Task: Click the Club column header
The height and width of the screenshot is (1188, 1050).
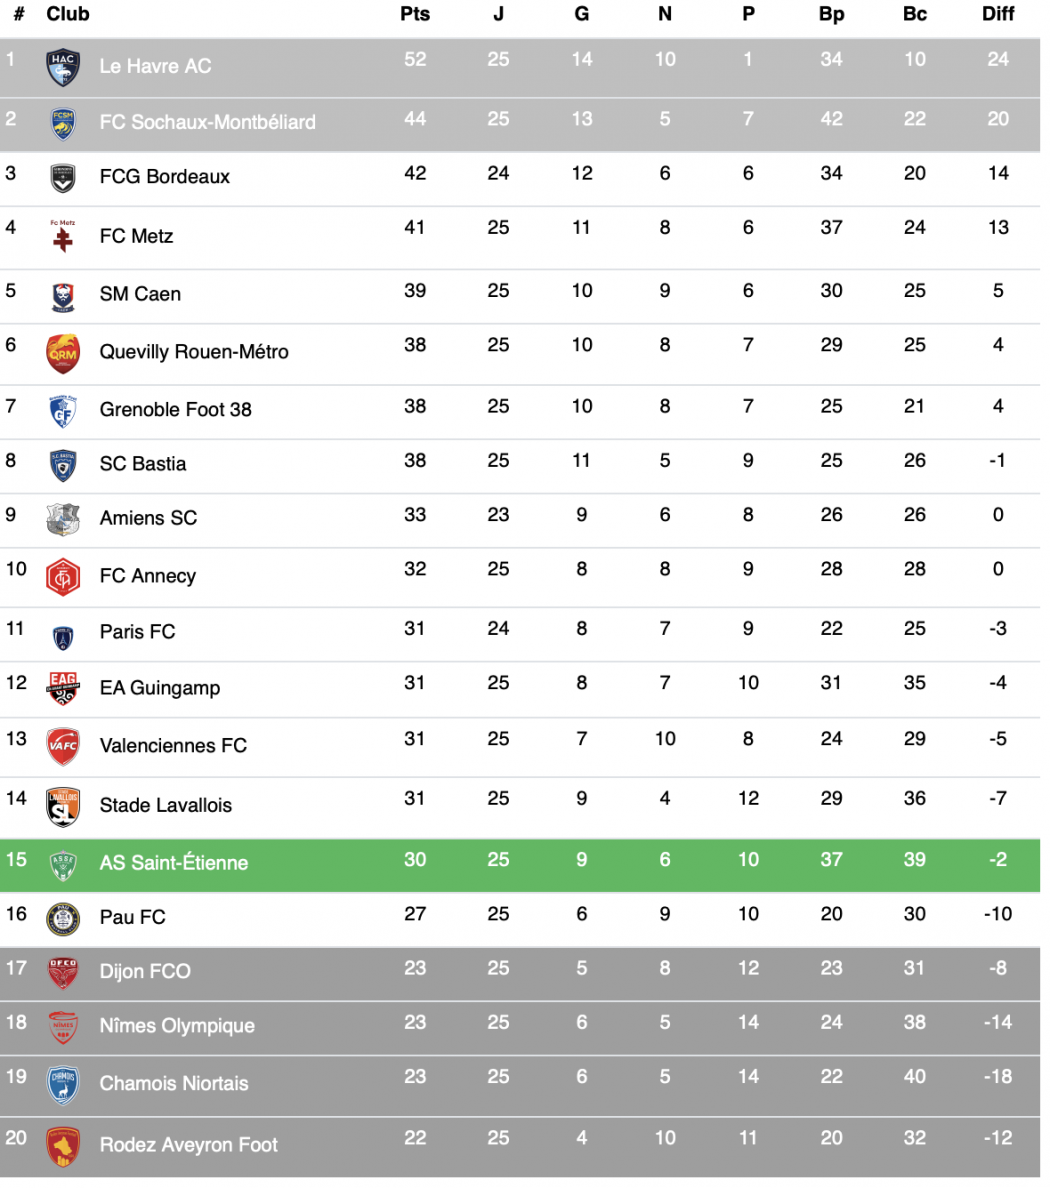Action: point(68,14)
